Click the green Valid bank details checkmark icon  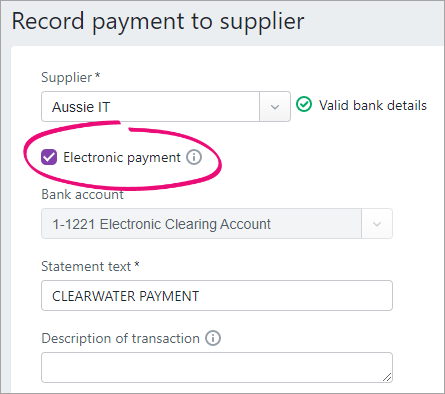pos(304,105)
